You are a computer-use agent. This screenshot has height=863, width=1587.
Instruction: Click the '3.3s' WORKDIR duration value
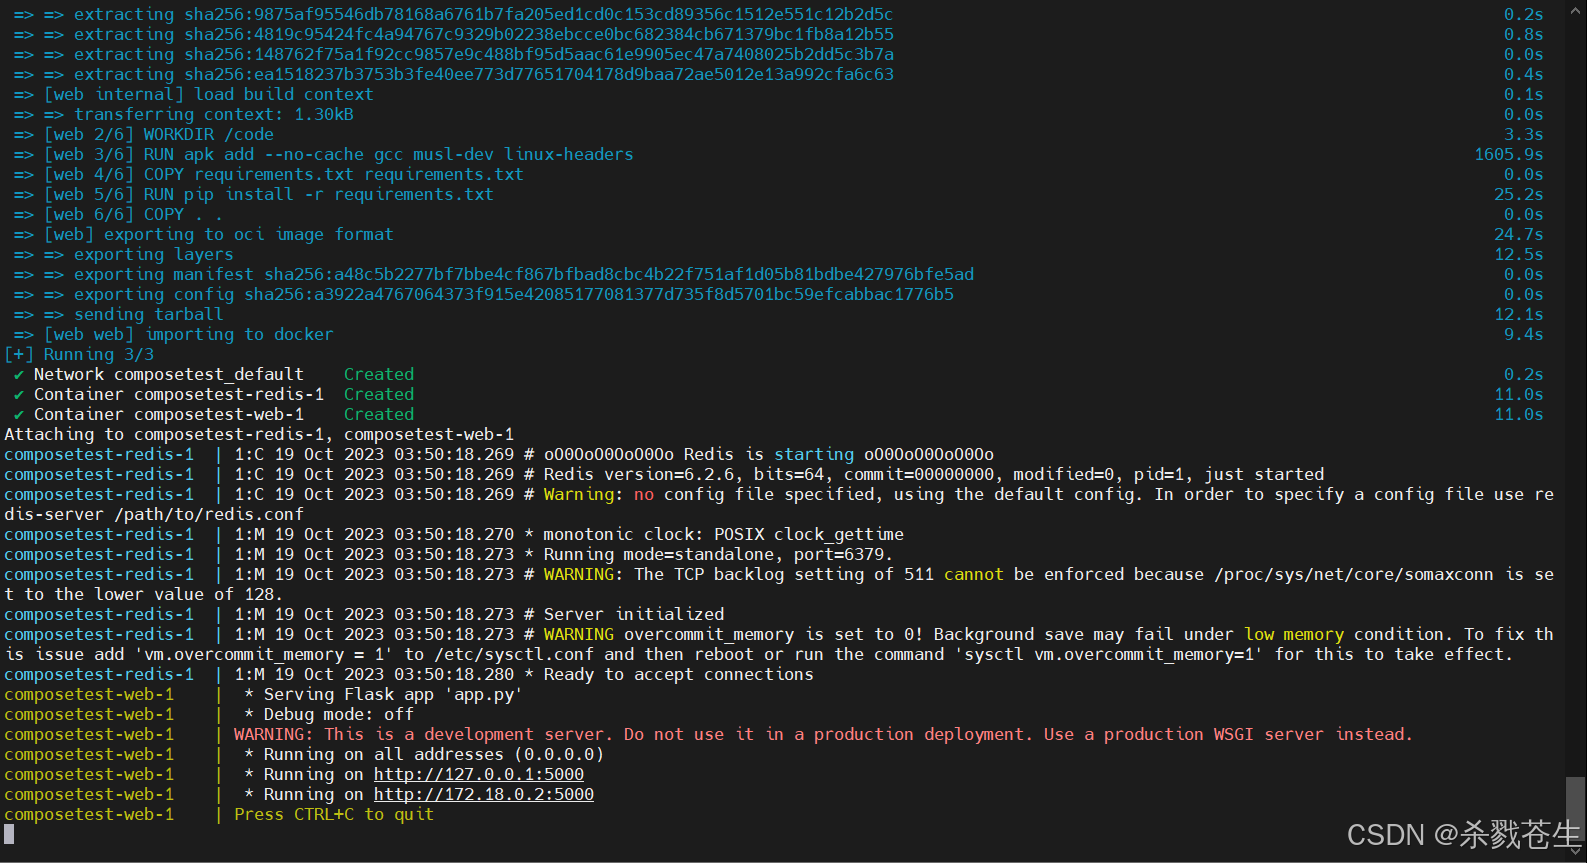coord(1524,134)
